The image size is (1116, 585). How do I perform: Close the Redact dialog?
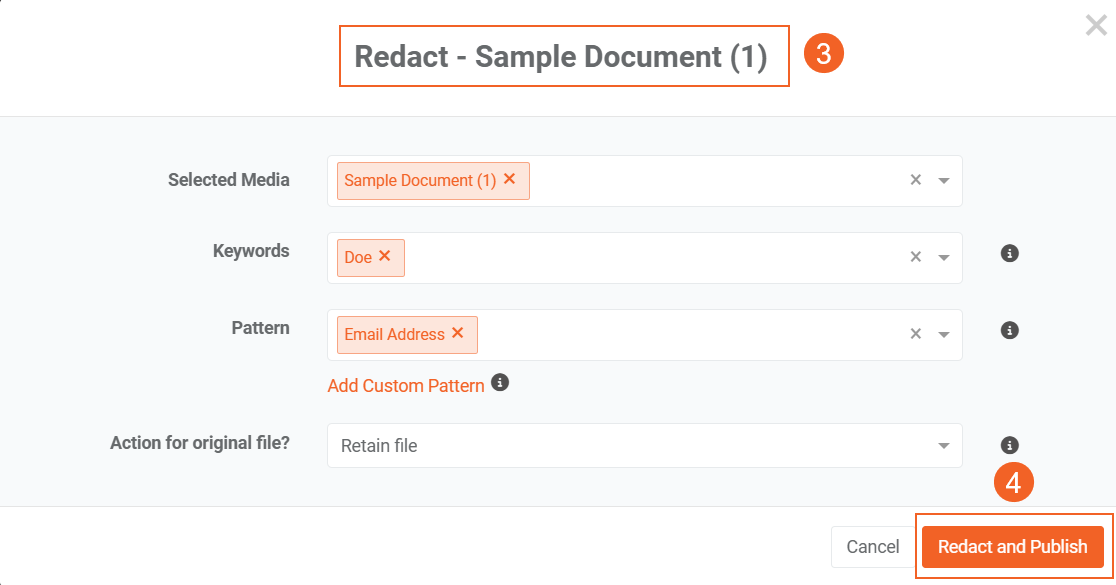coord(1096,26)
